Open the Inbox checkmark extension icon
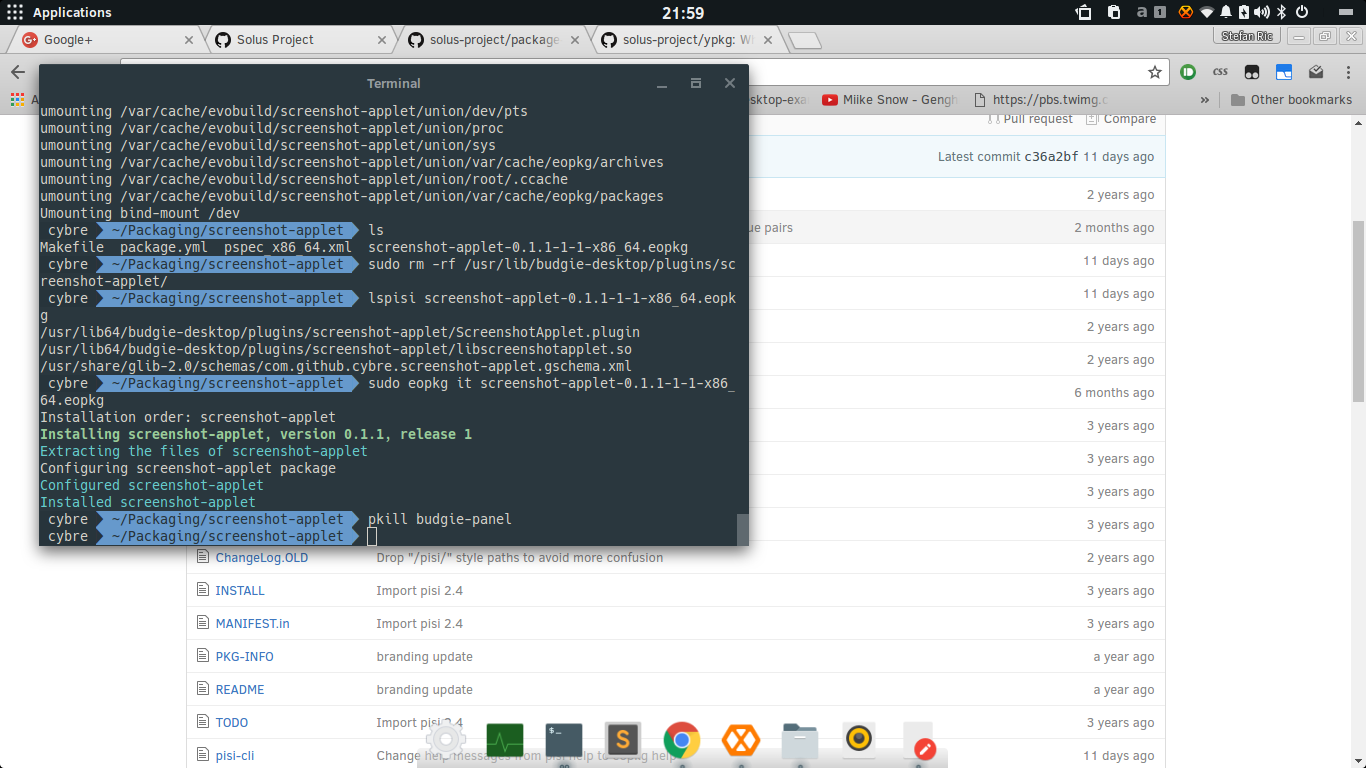1366x768 pixels. 1316,72
